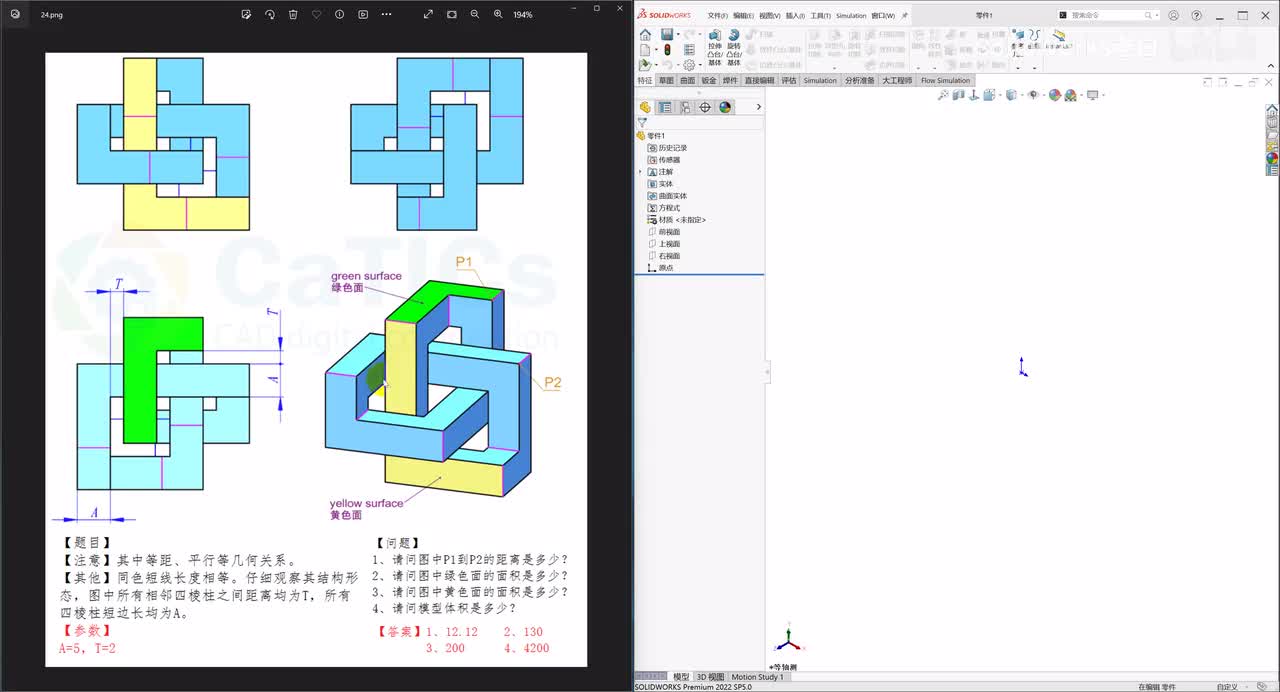
Task: Rotate the image in Photos viewer
Action: pos(270,14)
